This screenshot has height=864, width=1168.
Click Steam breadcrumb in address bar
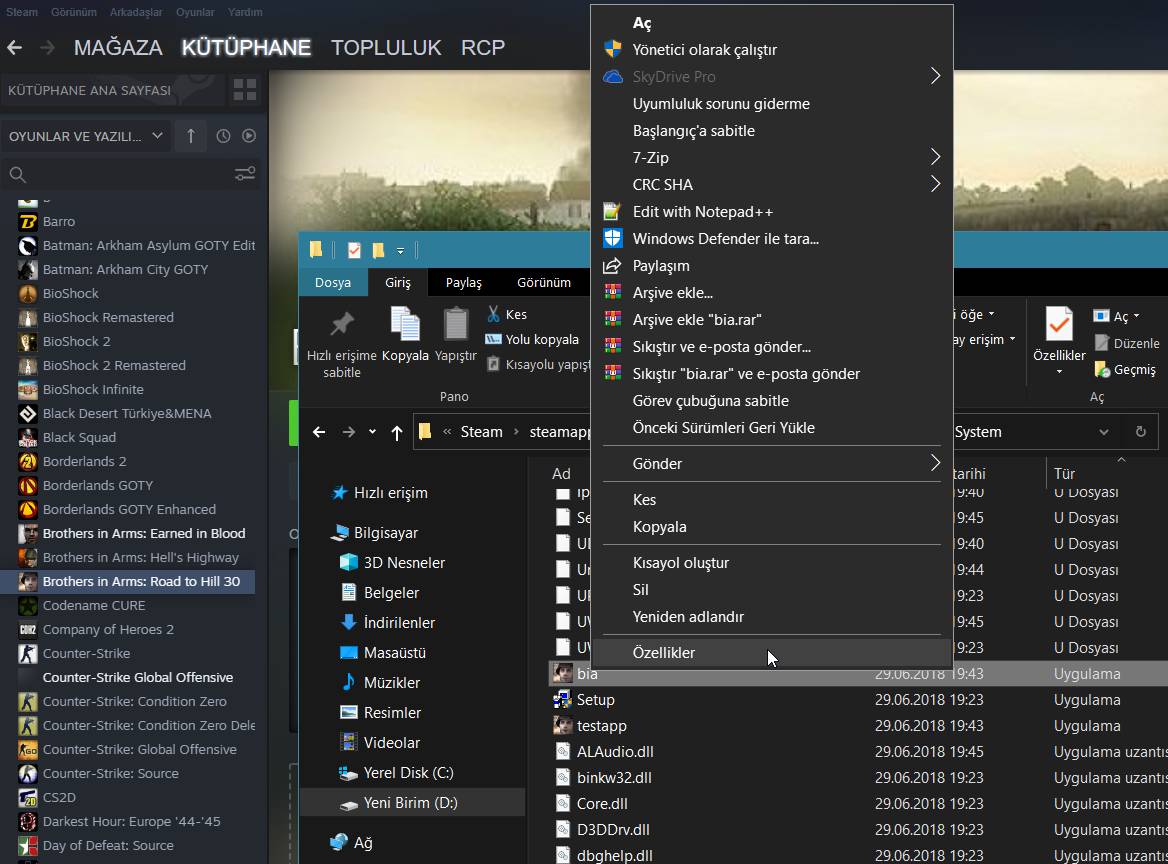coord(481,432)
